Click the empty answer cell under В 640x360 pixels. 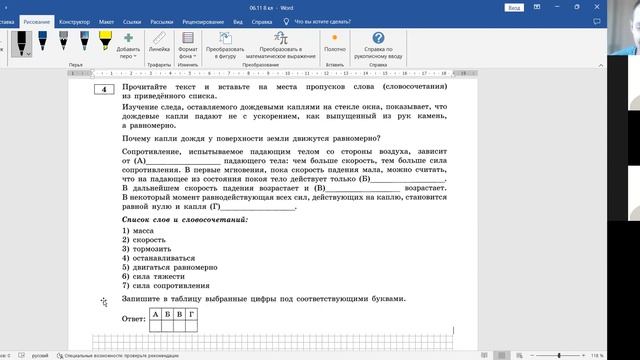[179, 326]
